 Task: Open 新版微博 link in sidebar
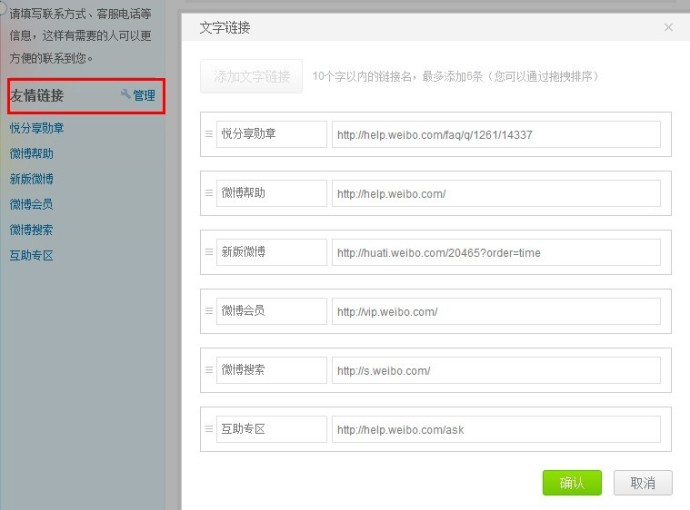32,179
